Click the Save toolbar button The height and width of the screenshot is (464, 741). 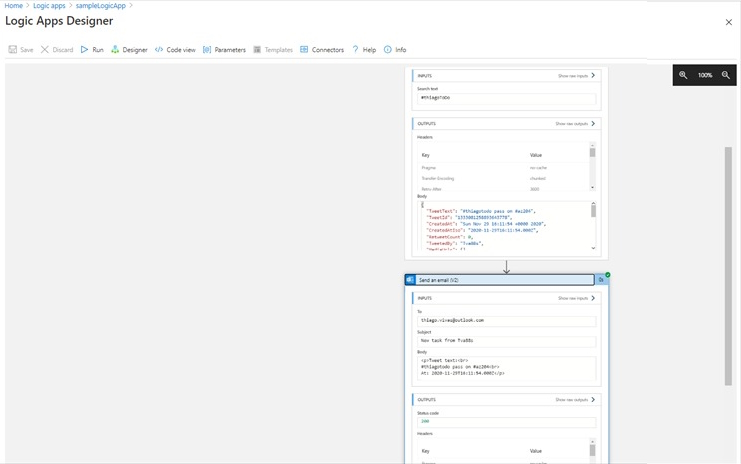pos(21,50)
